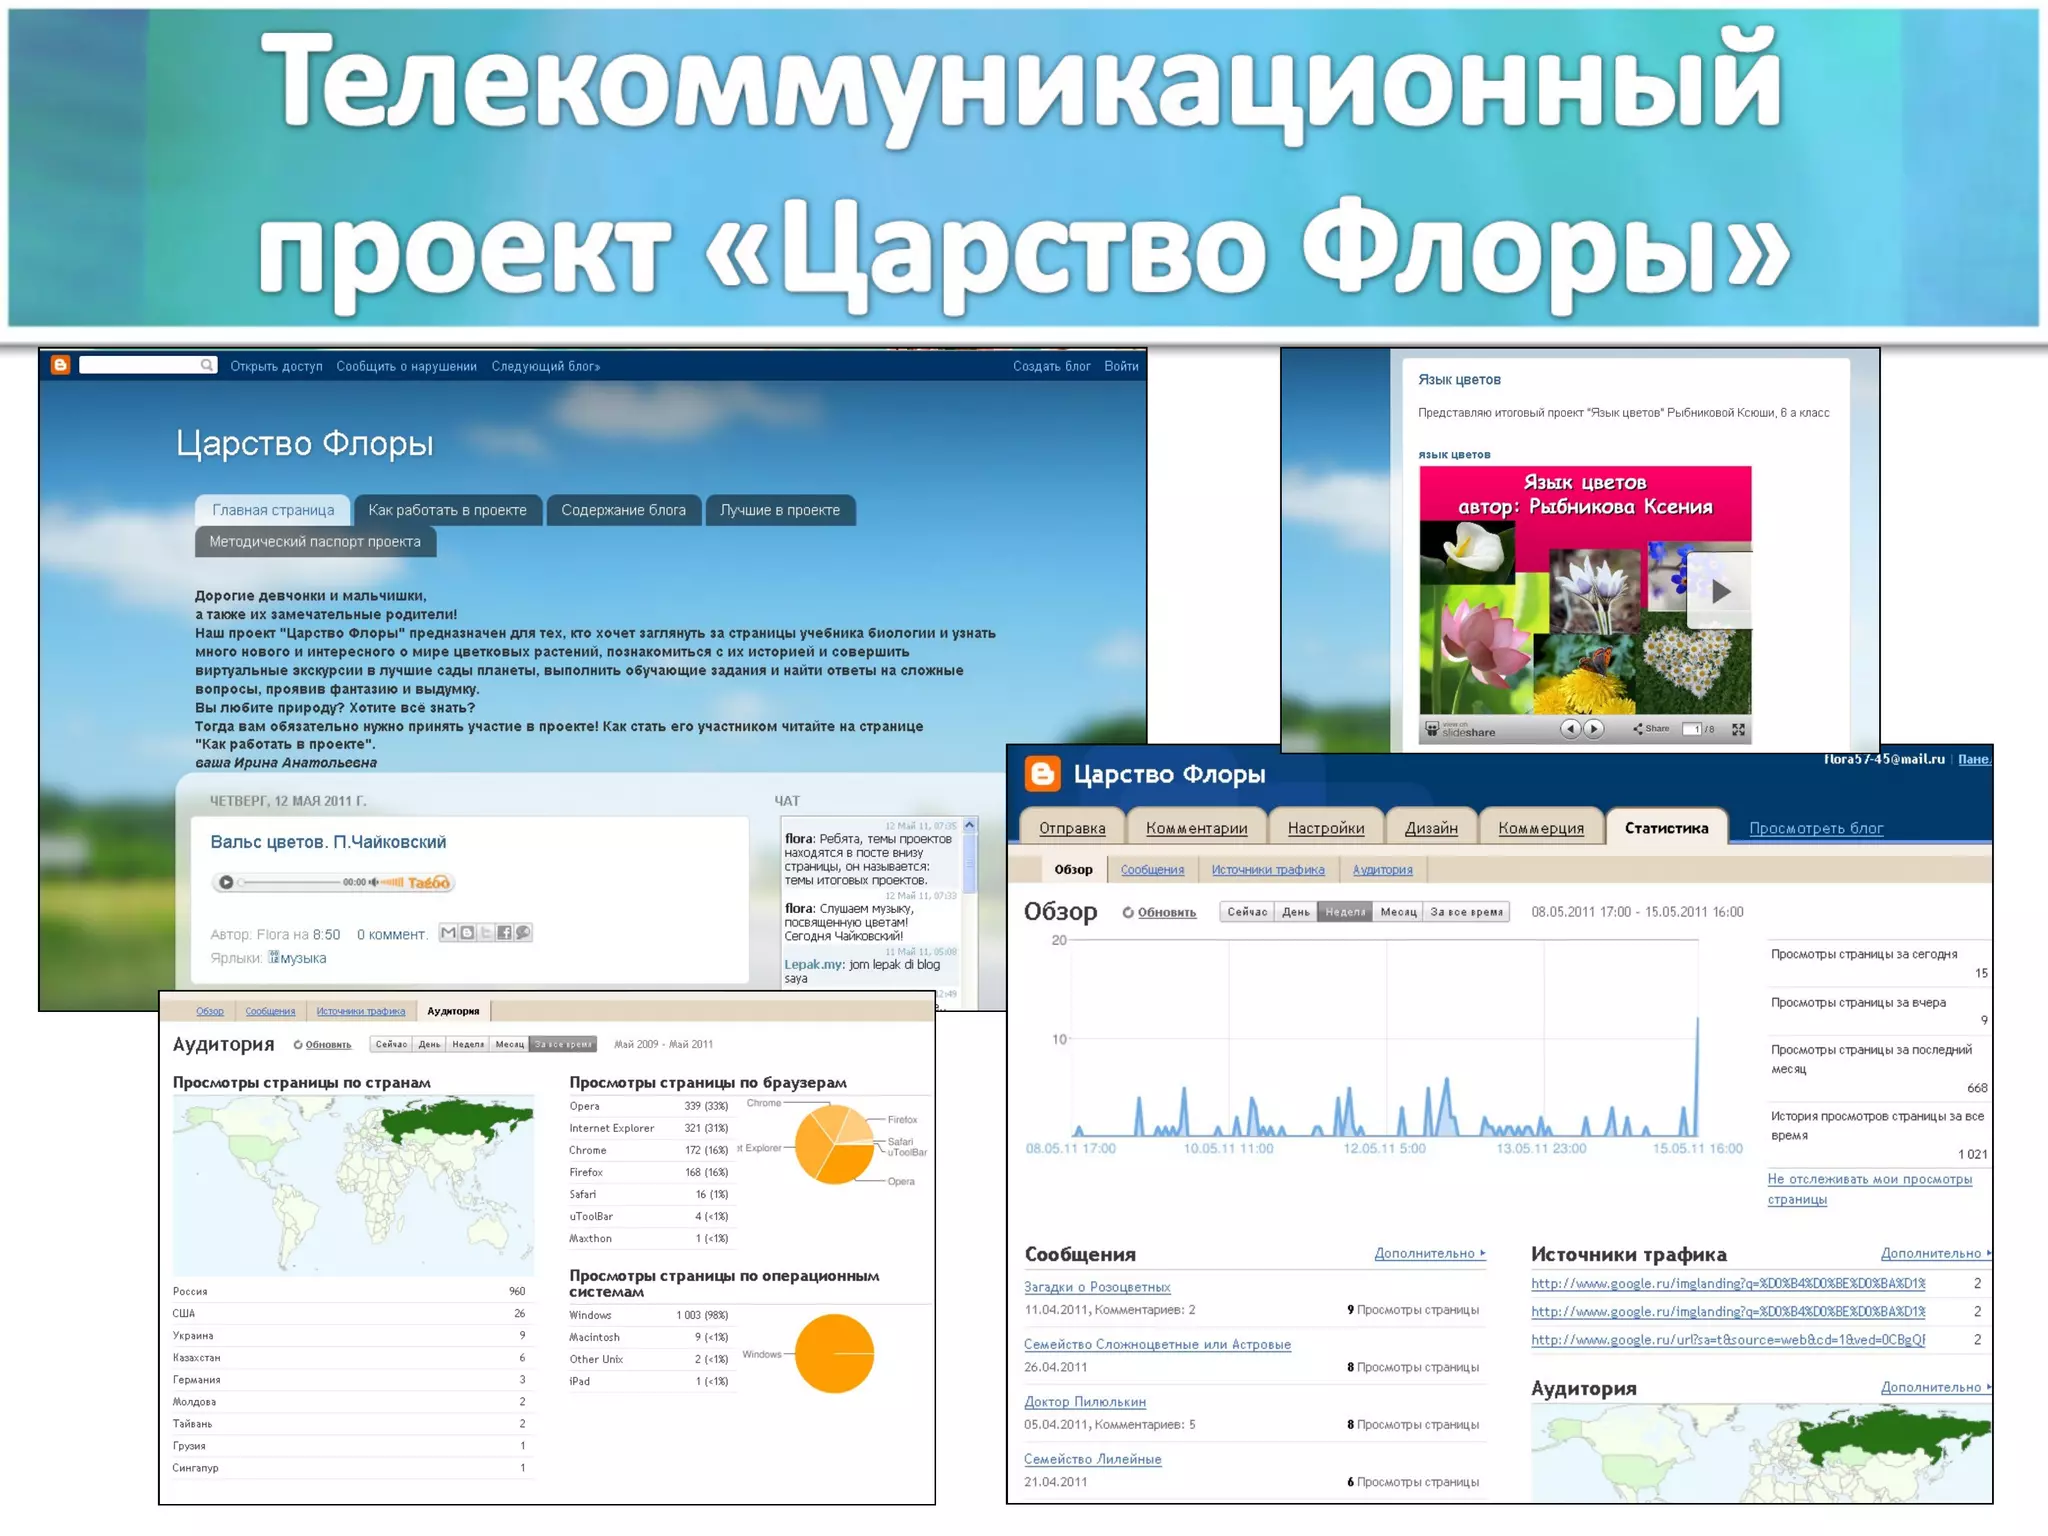2048x1536 pixels.
Task: Play the Вальс цветов audio track
Action: (226, 882)
